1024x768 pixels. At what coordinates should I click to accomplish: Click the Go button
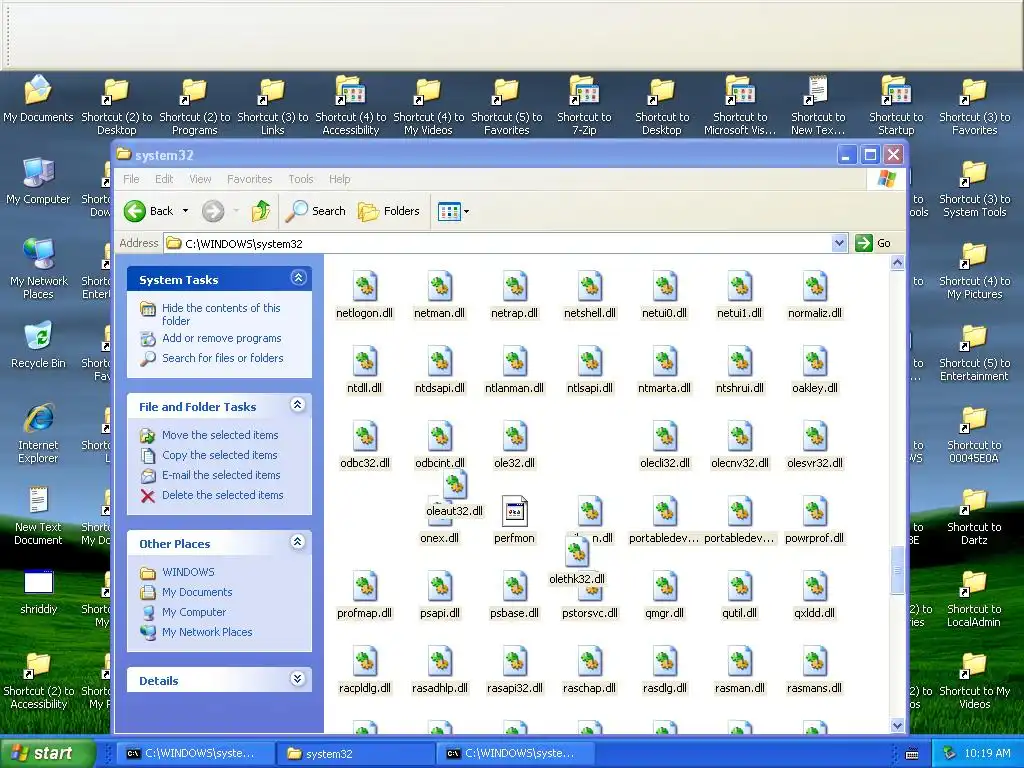pyautogui.click(x=873, y=243)
